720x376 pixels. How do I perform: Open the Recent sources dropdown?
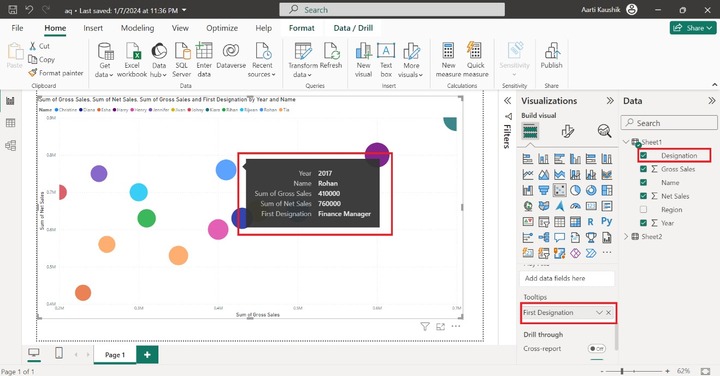click(262, 60)
